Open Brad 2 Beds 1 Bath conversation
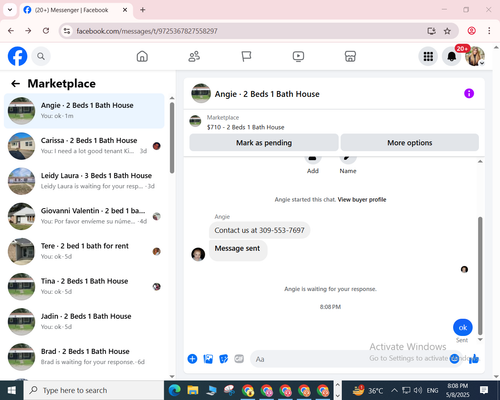500x400 pixels. 84,357
